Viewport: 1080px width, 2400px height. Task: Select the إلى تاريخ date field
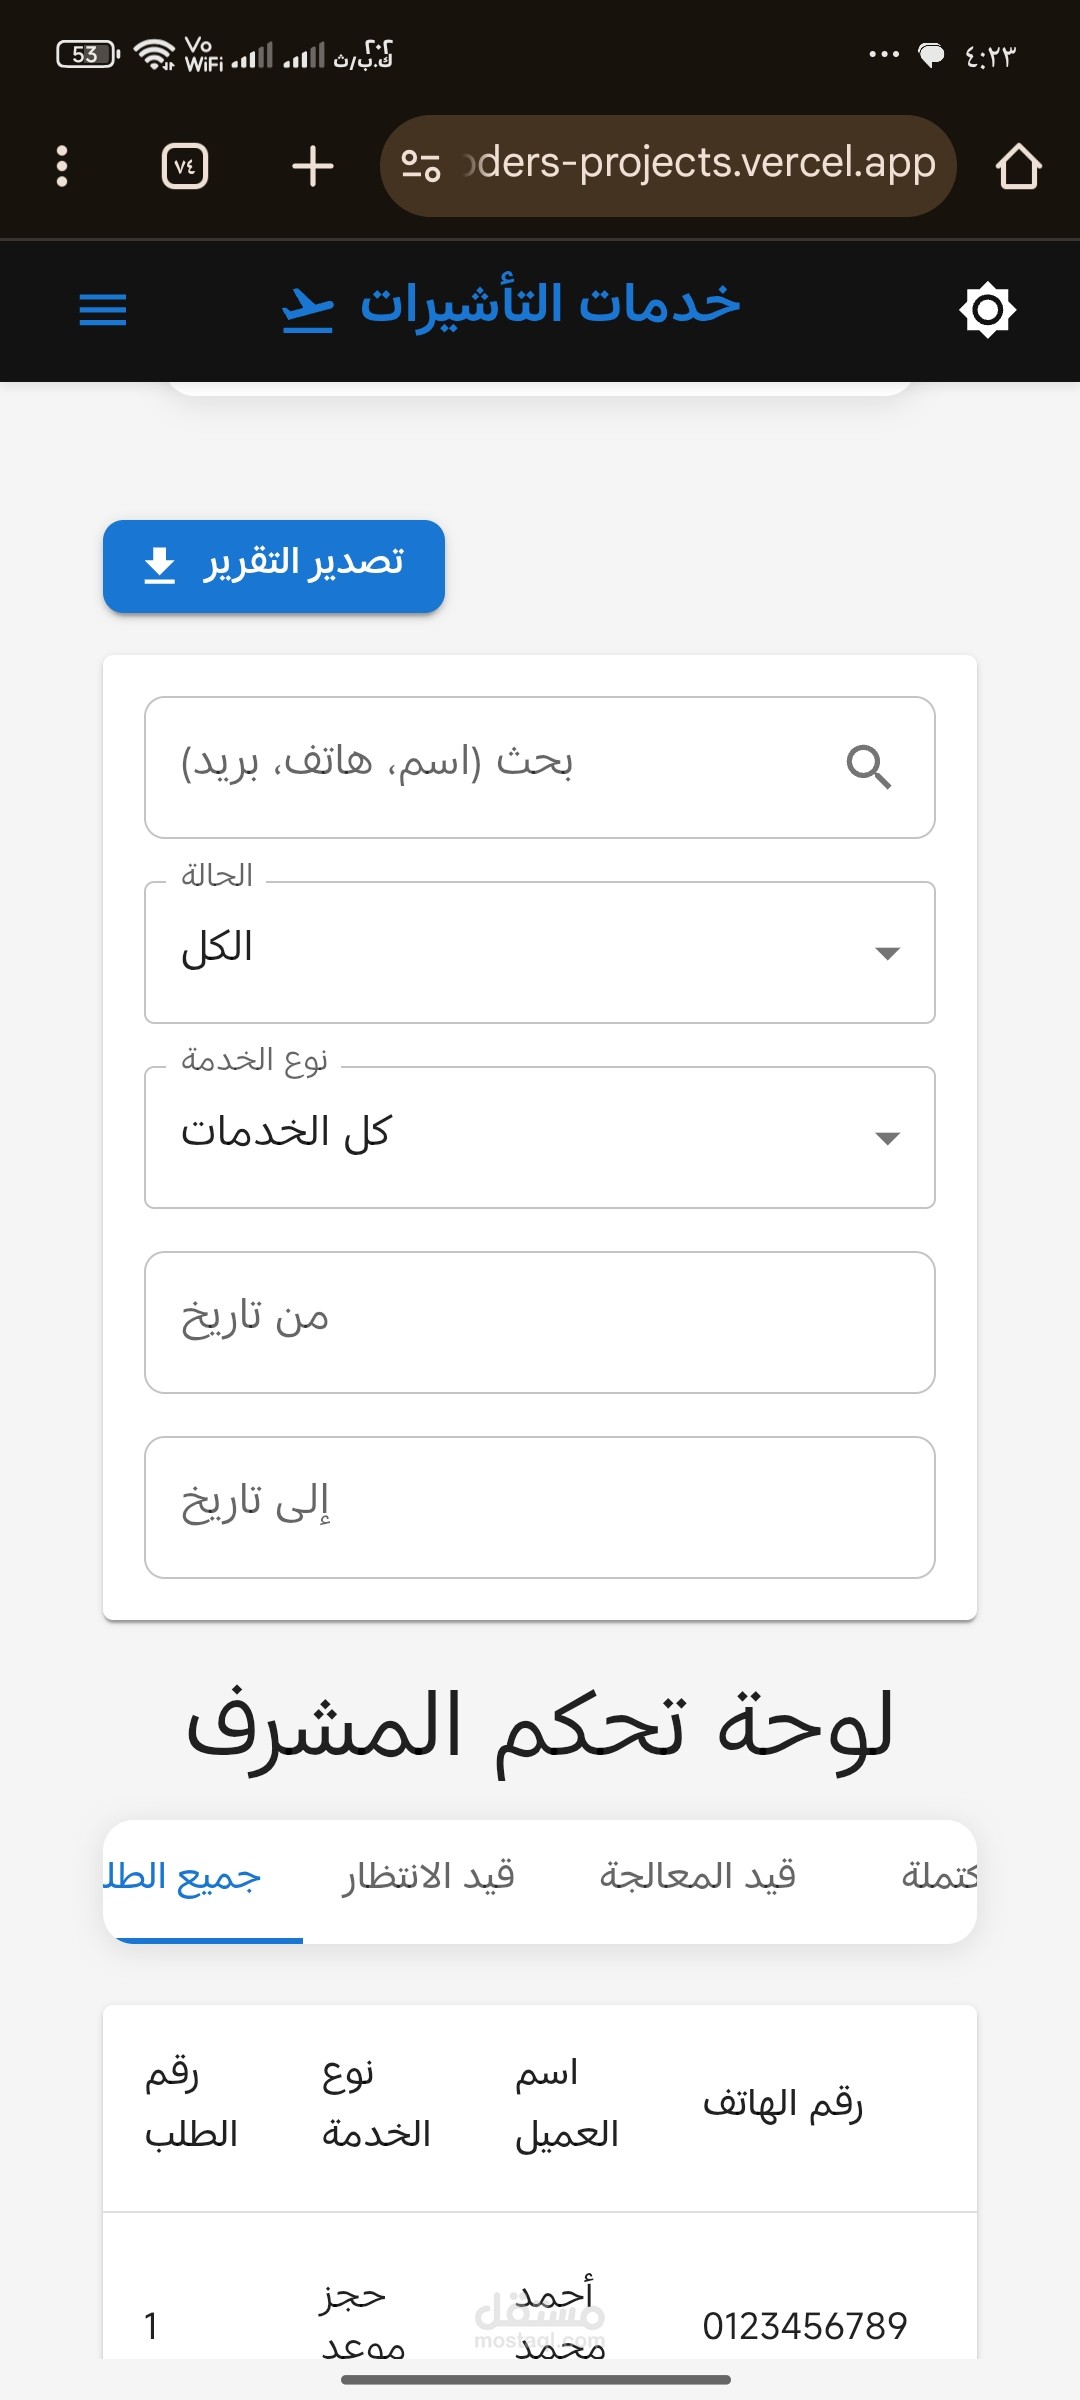[540, 1507]
